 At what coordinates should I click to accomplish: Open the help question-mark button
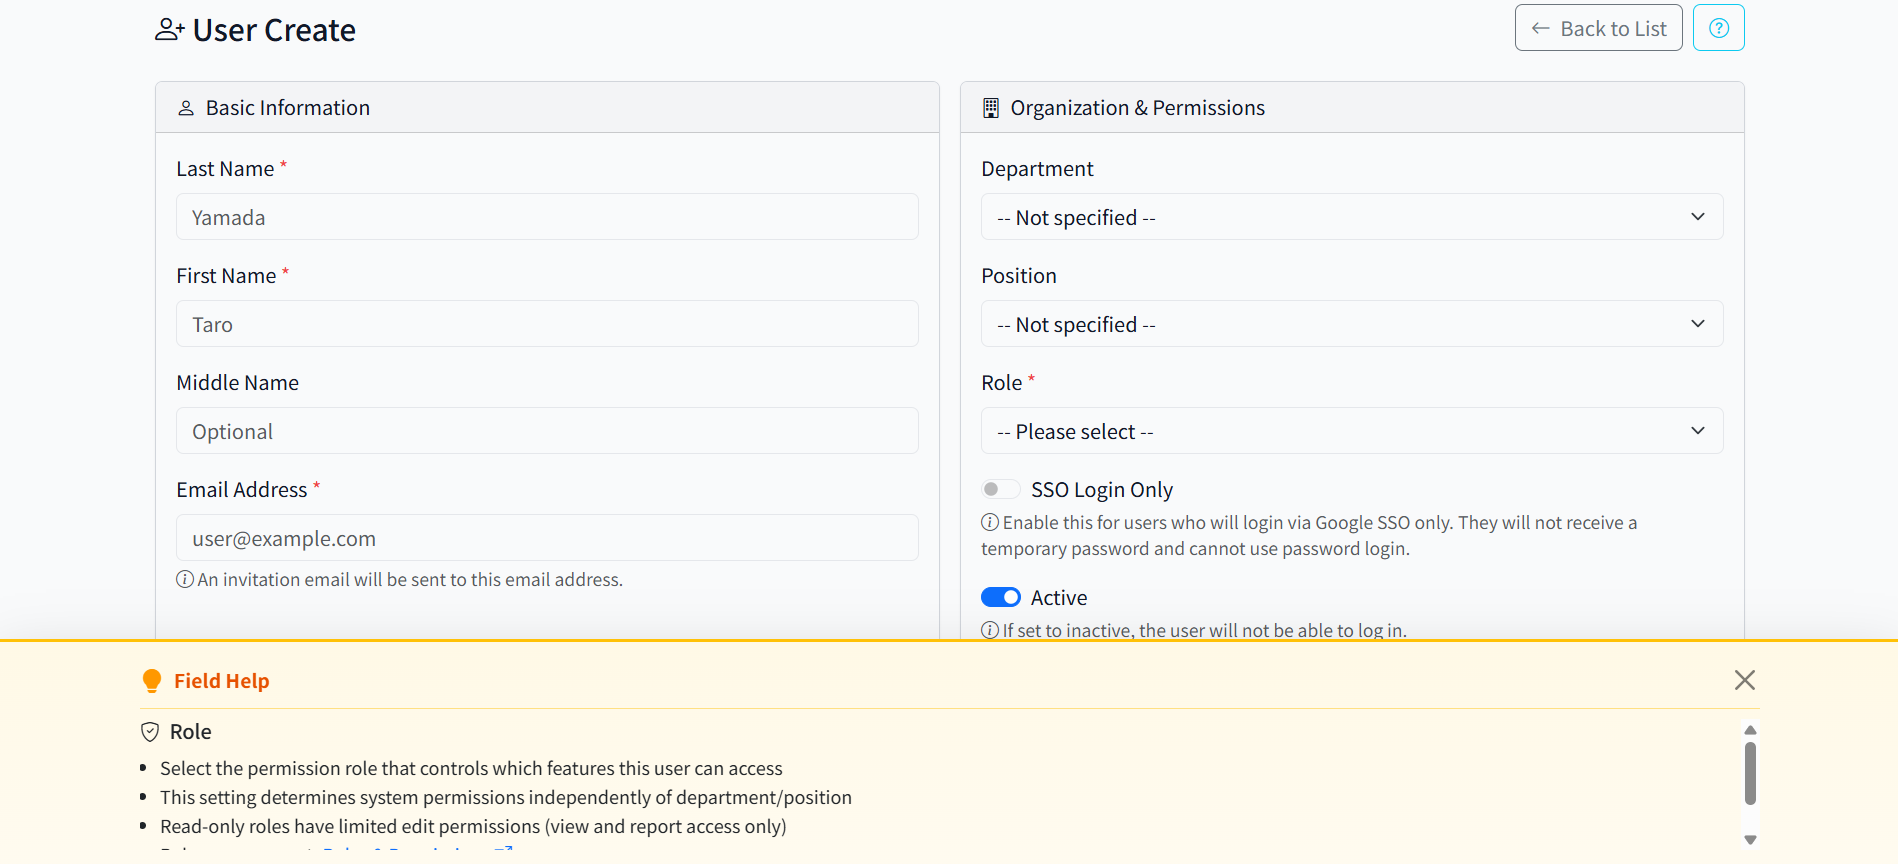(1718, 28)
